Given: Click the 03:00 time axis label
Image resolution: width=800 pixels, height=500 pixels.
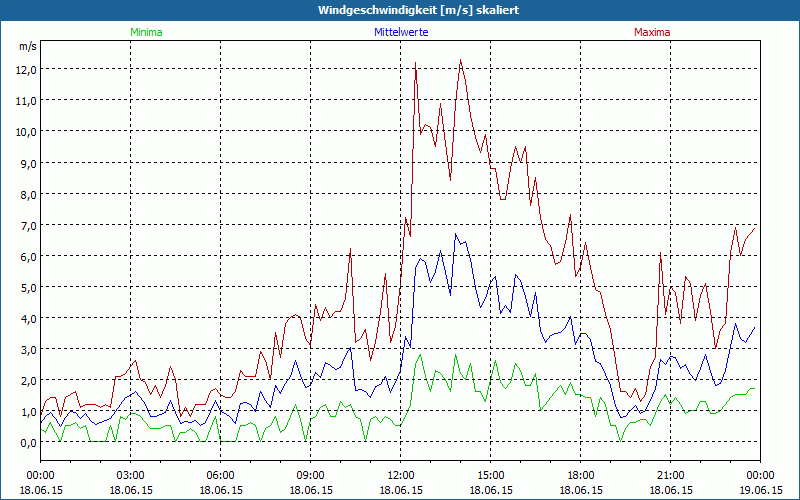Looking at the screenshot, I should pos(131,476).
